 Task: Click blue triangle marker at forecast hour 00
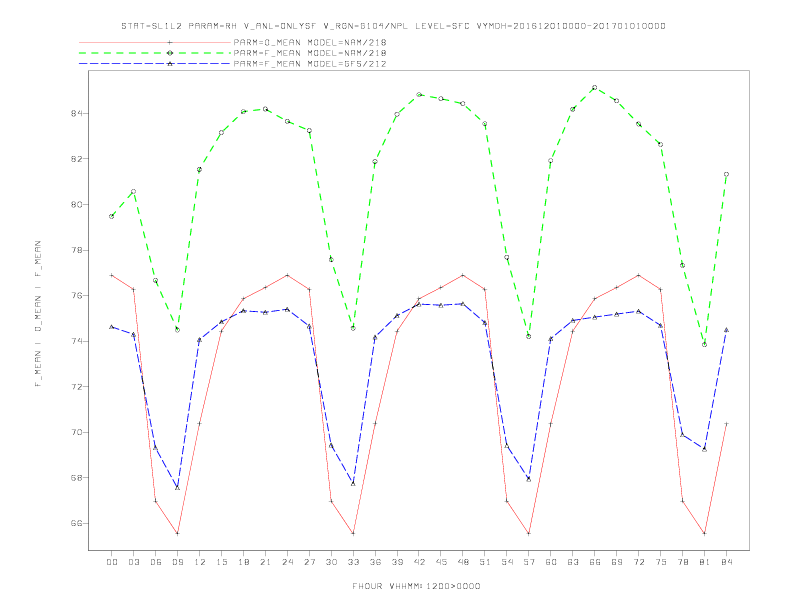[112, 327]
